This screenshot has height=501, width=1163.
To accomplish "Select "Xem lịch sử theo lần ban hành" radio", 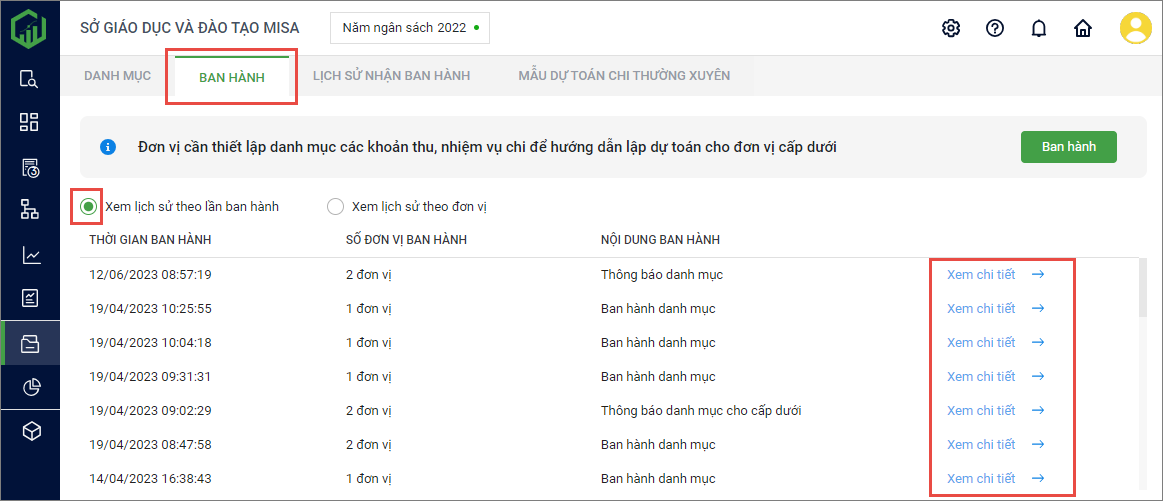I will tap(89, 207).
